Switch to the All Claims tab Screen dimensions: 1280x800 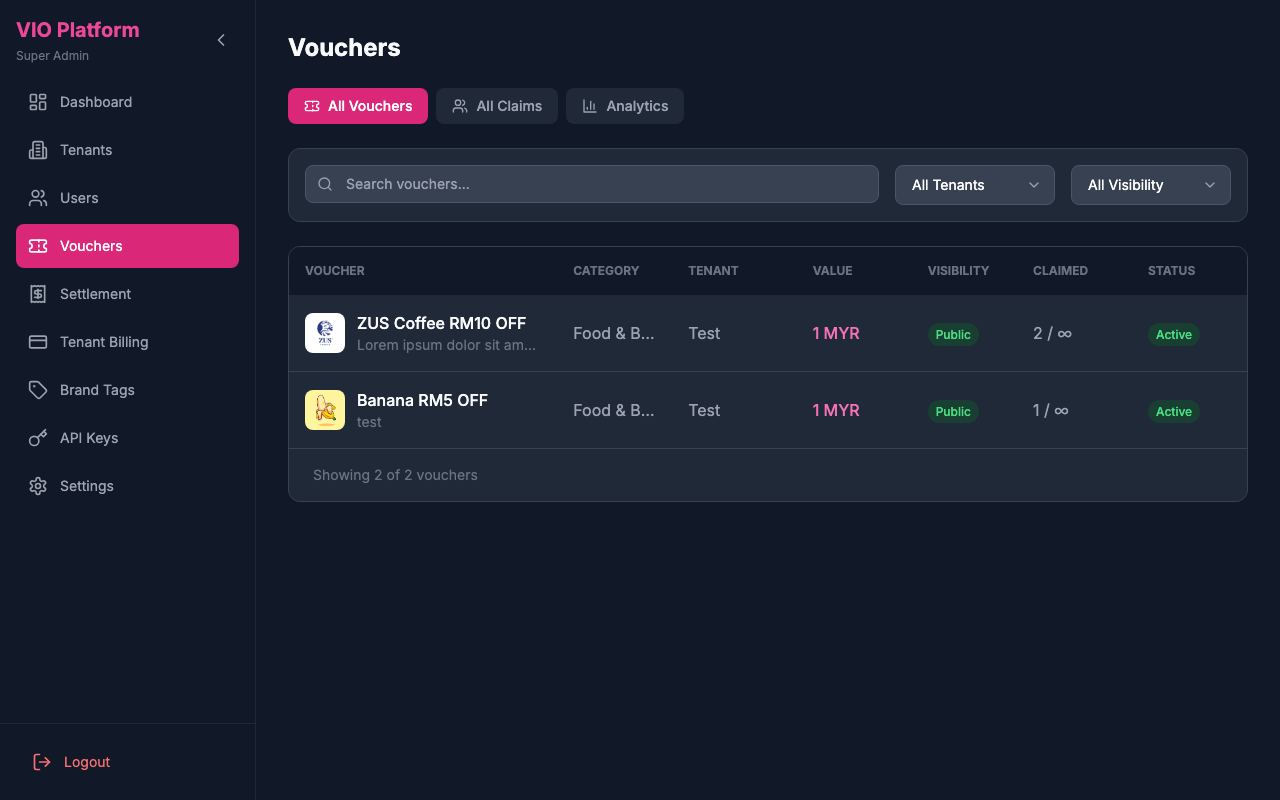click(496, 105)
